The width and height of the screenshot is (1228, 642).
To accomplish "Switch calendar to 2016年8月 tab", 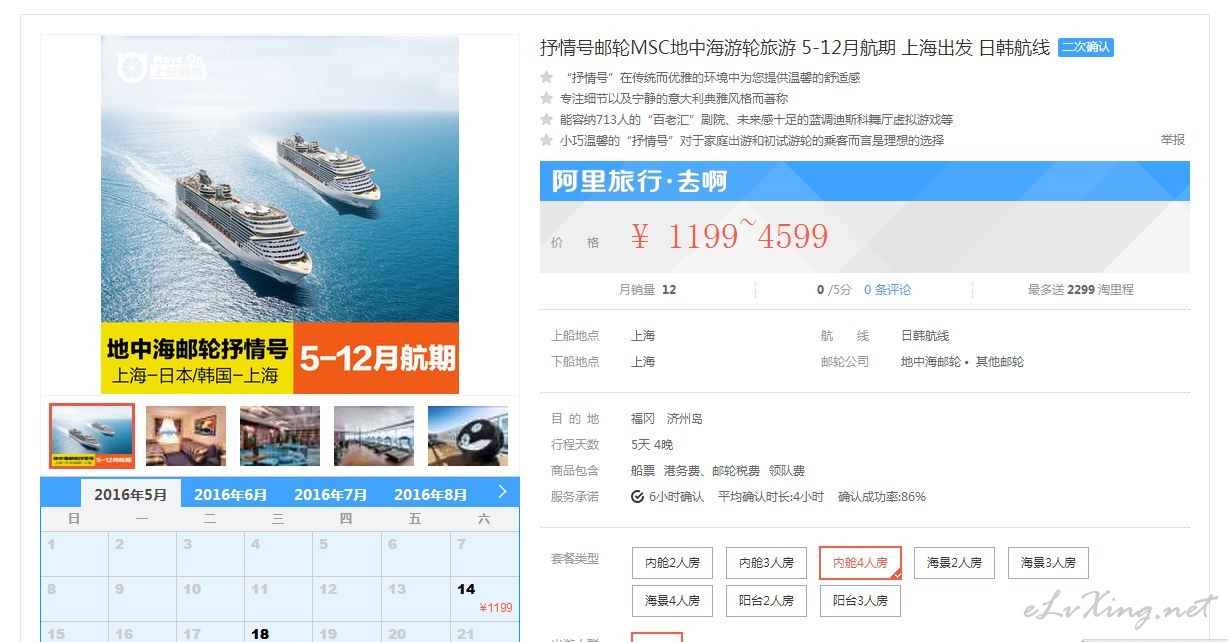I will coord(431,495).
